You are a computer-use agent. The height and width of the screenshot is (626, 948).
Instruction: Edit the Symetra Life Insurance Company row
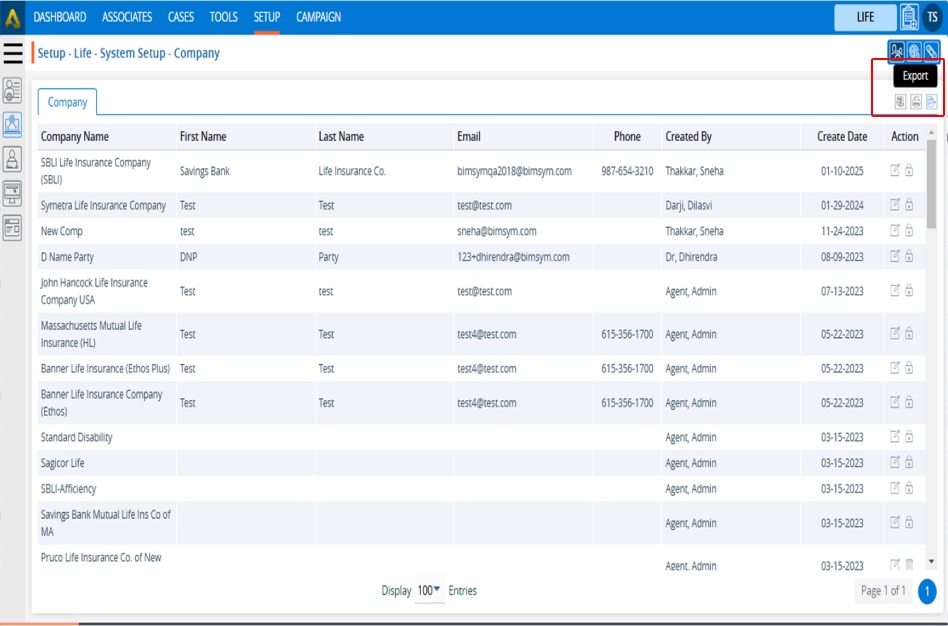pos(895,205)
